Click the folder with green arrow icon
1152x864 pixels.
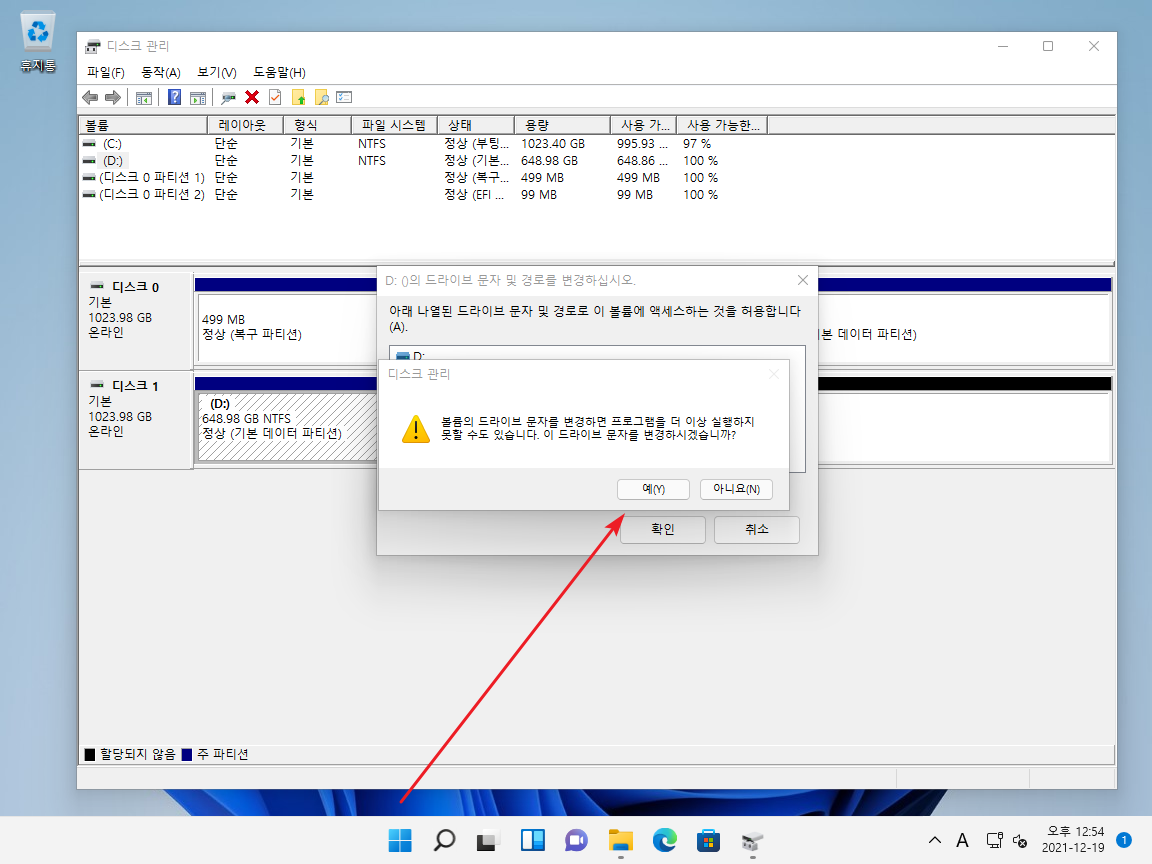coord(298,97)
